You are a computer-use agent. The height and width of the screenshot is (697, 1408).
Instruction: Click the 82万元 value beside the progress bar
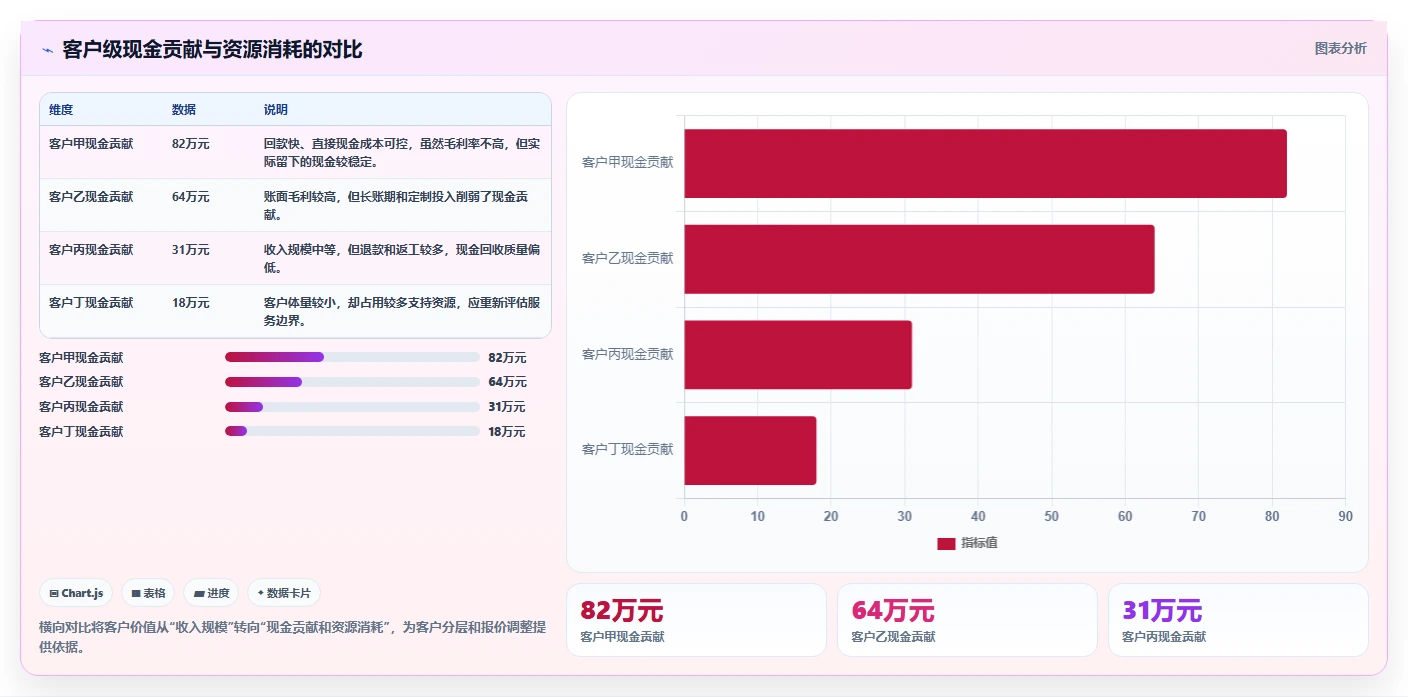tap(507, 357)
